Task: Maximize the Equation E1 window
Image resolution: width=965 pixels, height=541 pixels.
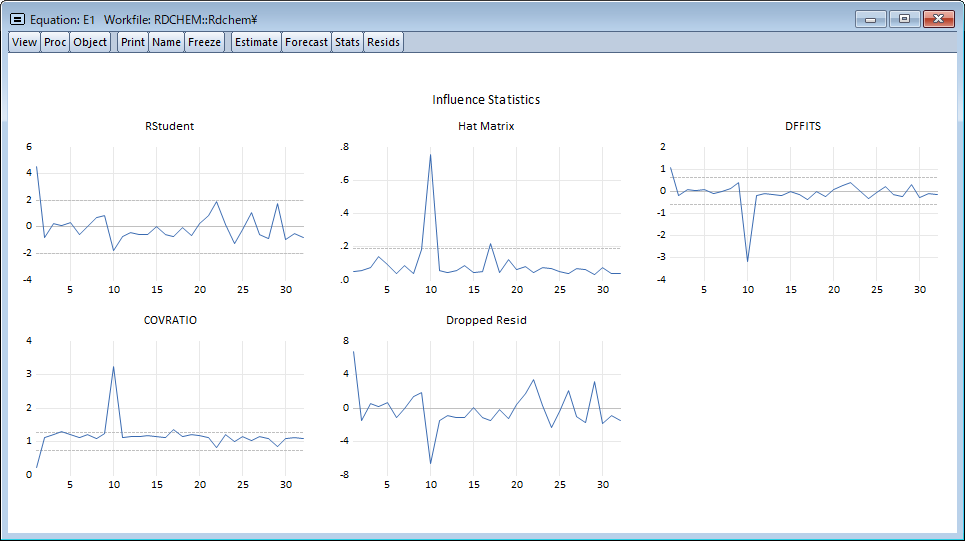Action: [904, 20]
